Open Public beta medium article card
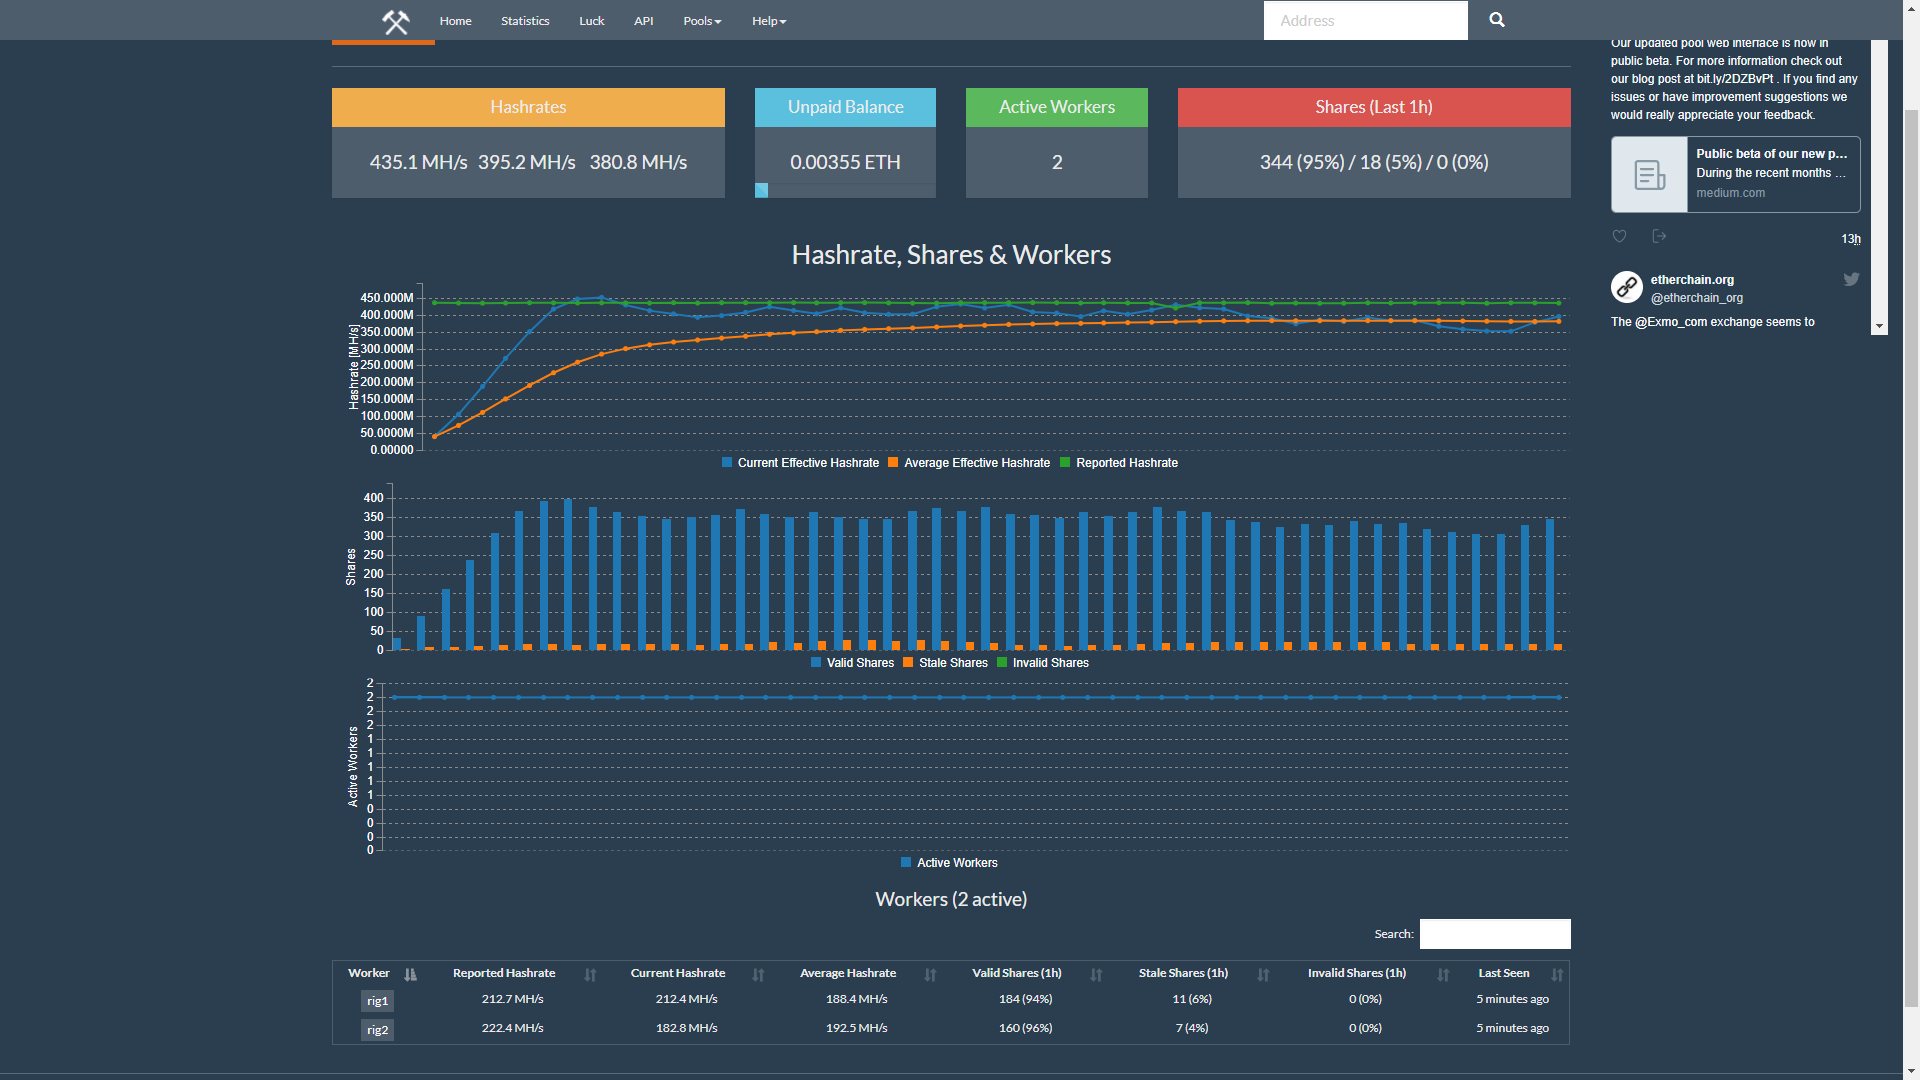The height and width of the screenshot is (1080, 1920). [x=1736, y=175]
